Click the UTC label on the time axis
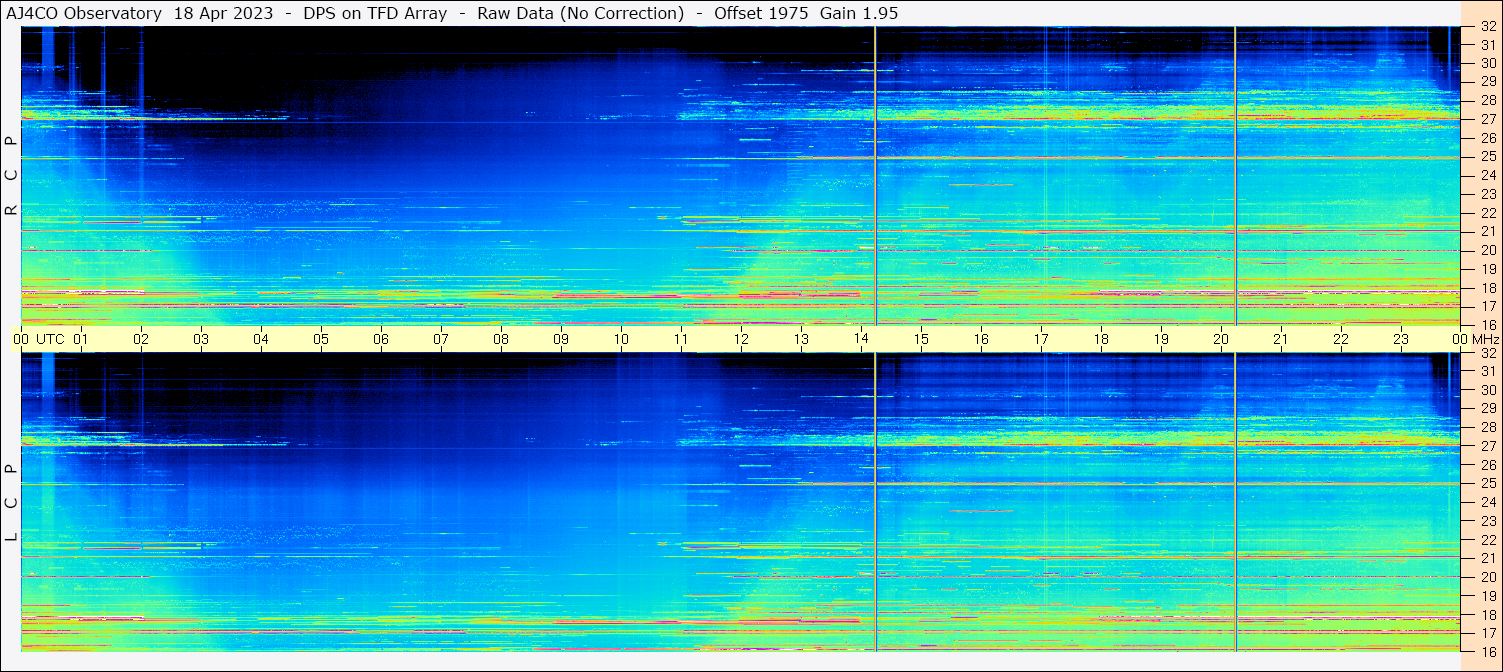This screenshot has height=672, width=1503. click(50, 339)
